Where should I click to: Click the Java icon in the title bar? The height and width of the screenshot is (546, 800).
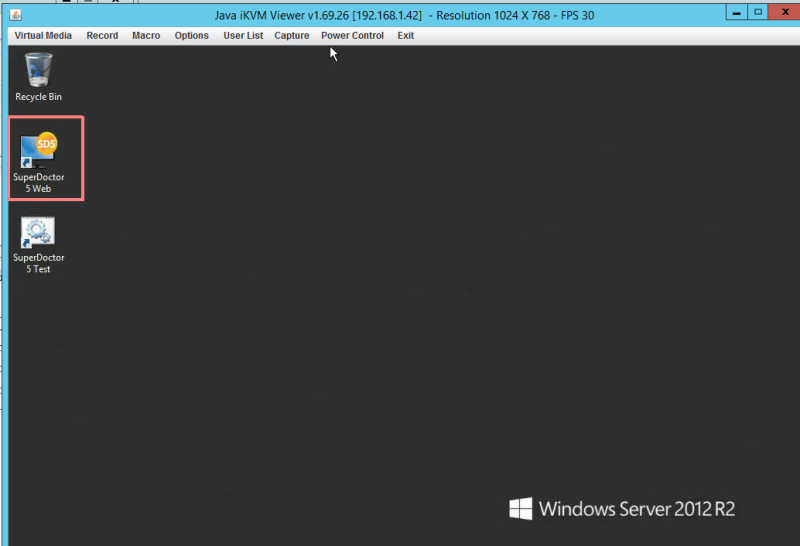pyautogui.click(x=16, y=15)
